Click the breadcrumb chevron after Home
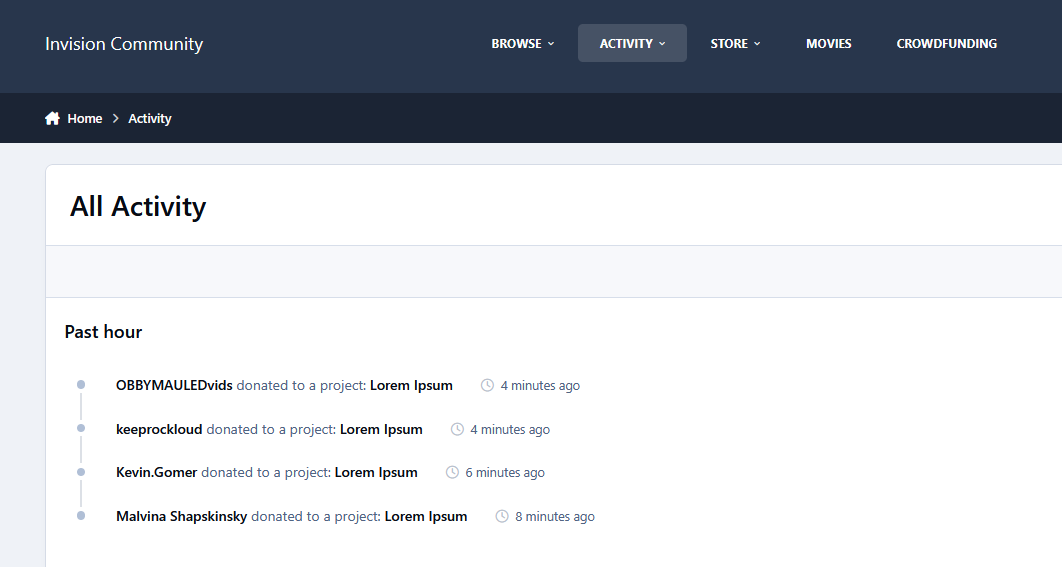The width and height of the screenshot is (1062, 567). (x=115, y=119)
